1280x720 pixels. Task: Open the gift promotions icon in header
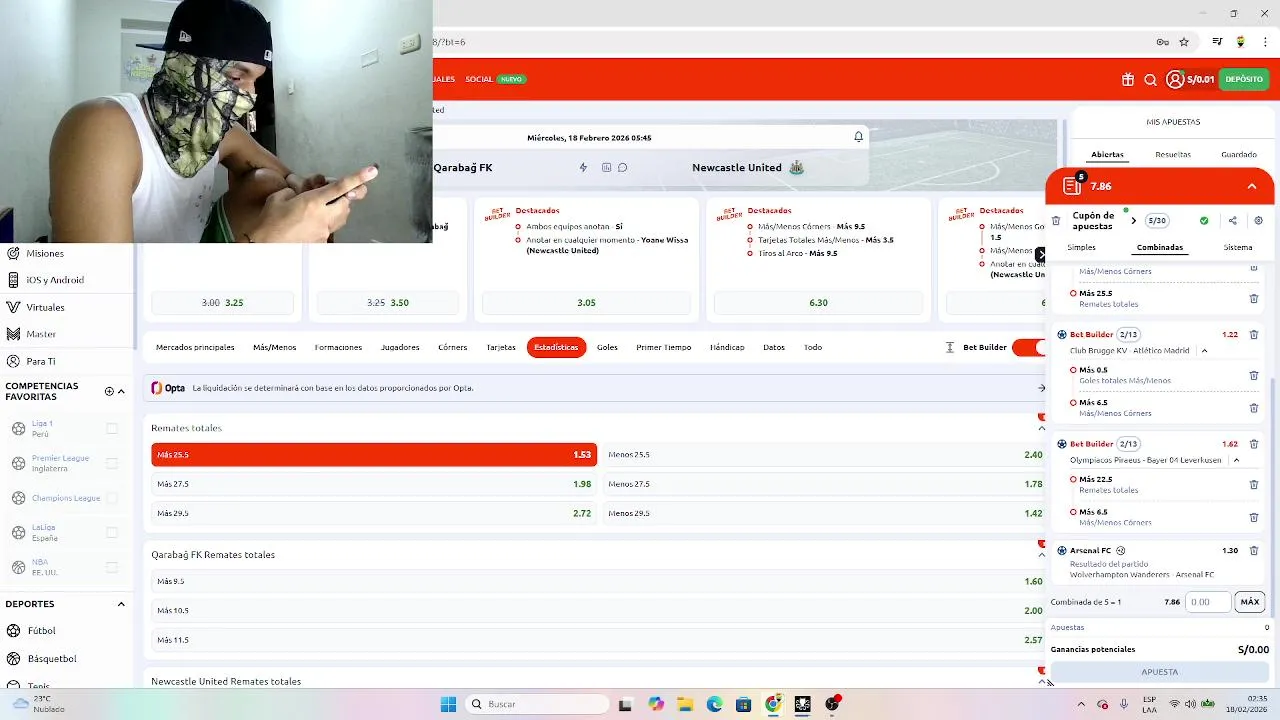[1128, 79]
